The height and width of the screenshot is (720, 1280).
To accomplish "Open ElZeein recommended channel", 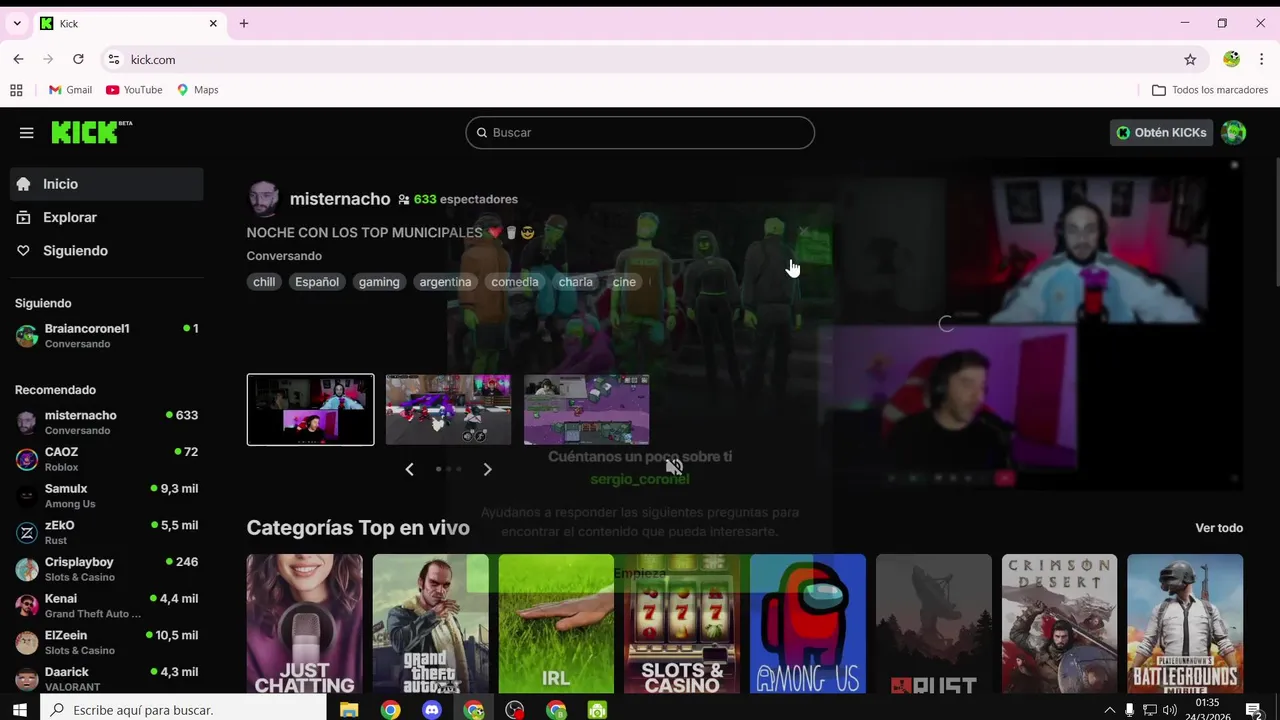I will [x=107, y=642].
